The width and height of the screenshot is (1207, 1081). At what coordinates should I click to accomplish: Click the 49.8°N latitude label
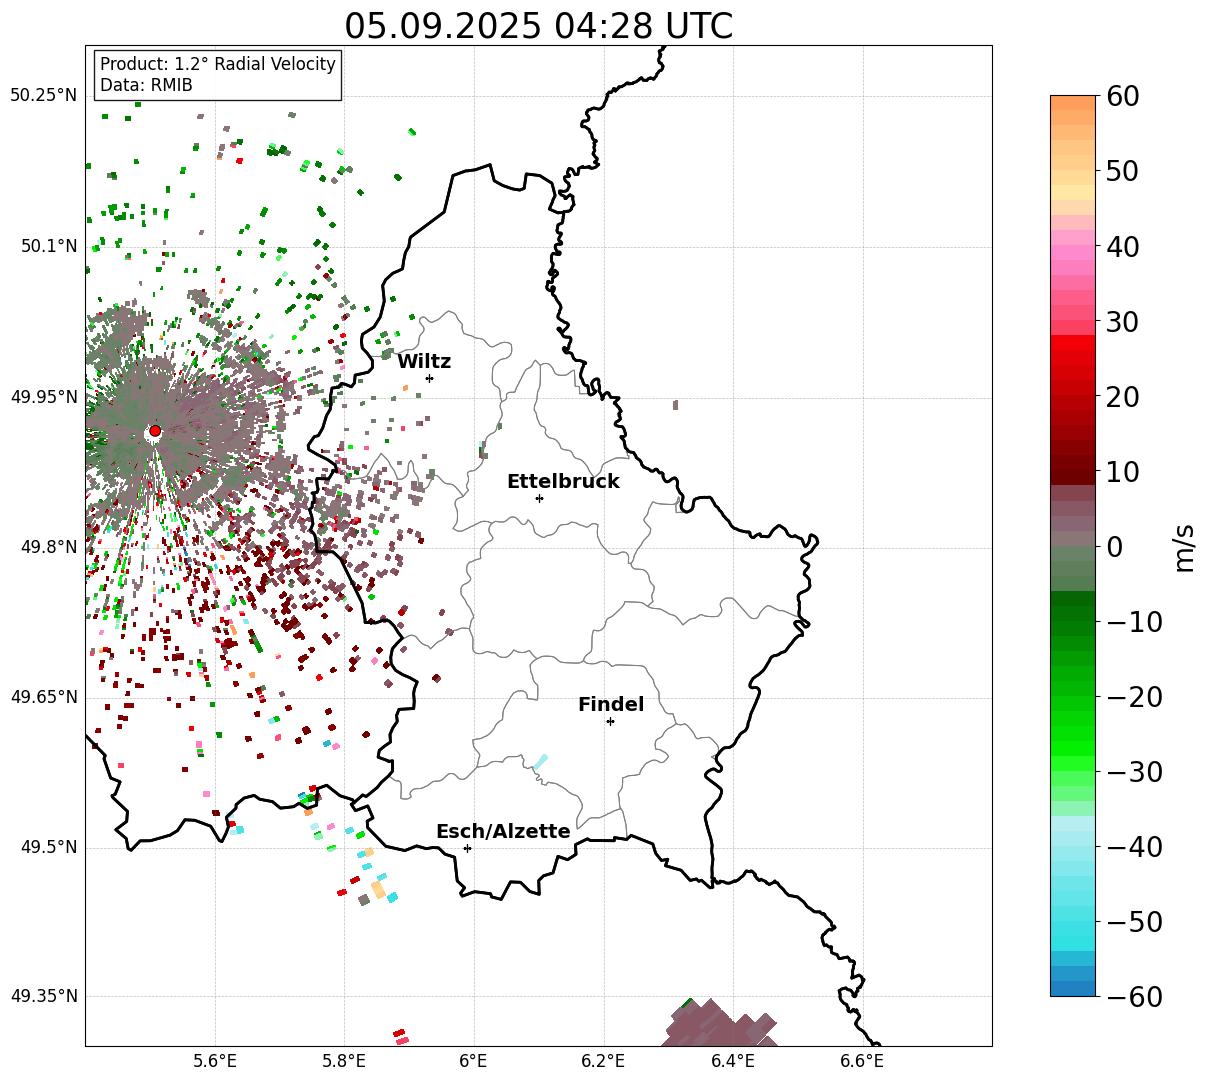pos(48,547)
